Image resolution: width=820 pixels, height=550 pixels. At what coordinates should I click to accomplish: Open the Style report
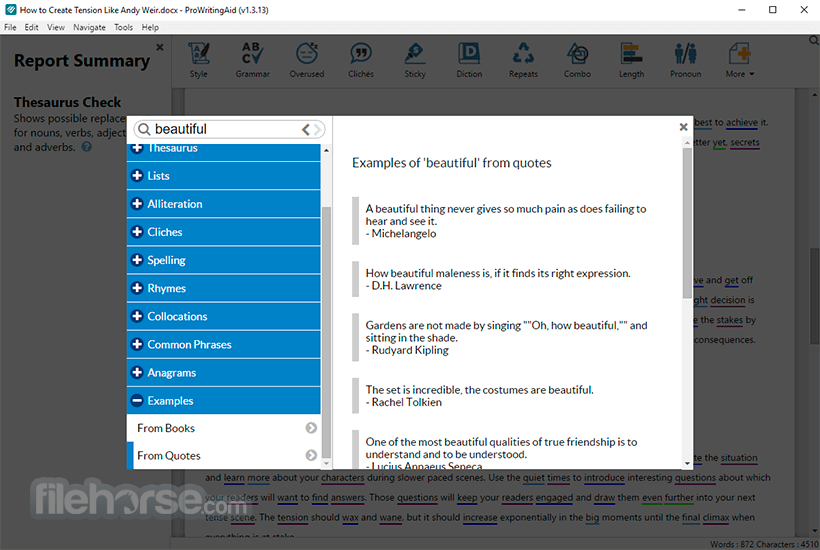(x=199, y=60)
